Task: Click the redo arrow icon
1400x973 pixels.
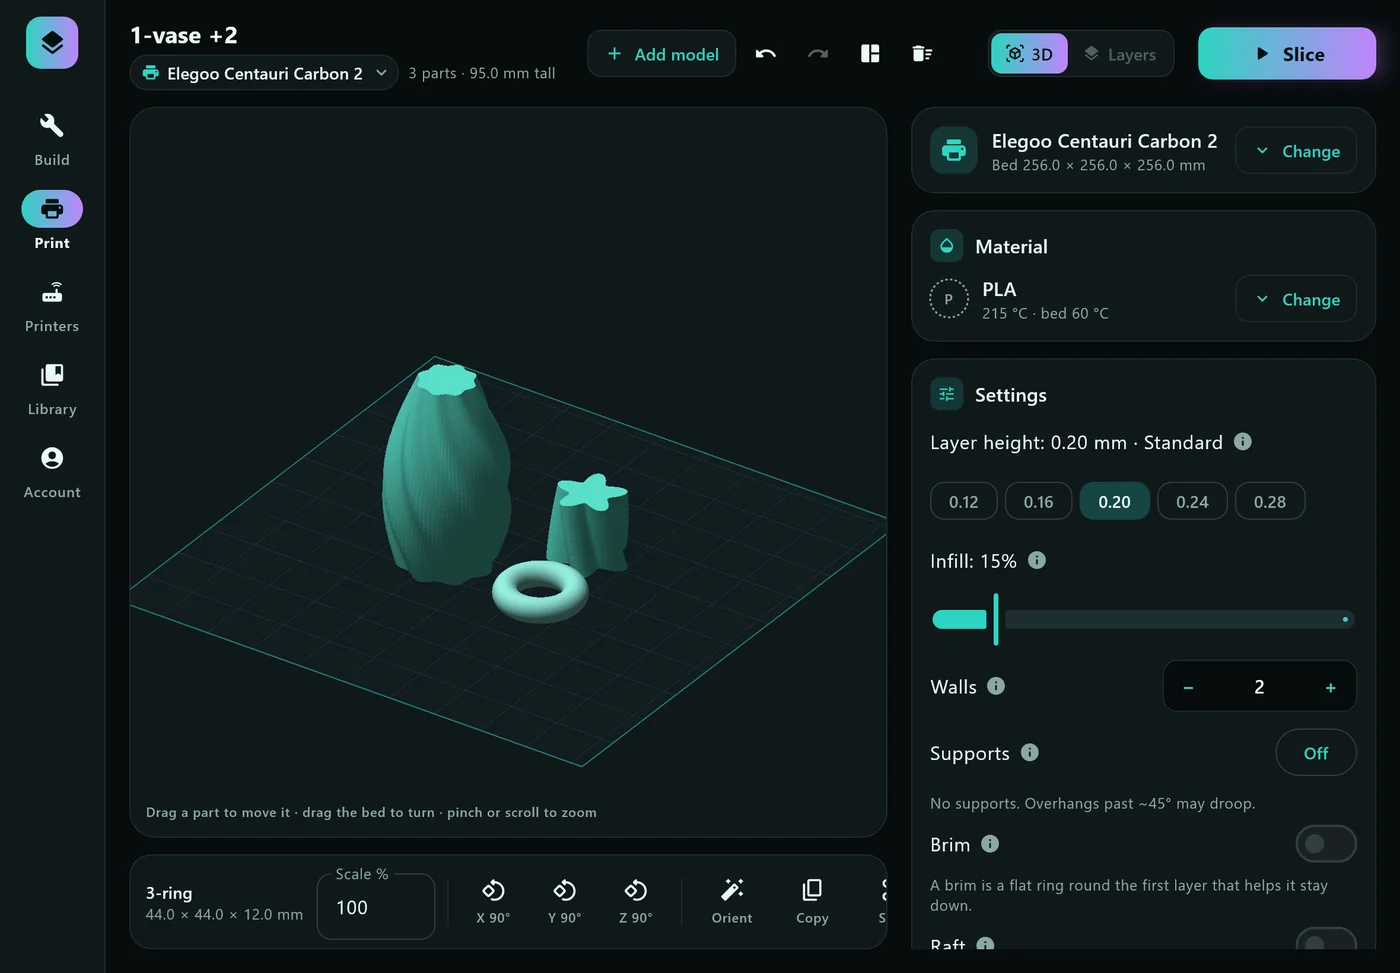Action: [818, 54]
